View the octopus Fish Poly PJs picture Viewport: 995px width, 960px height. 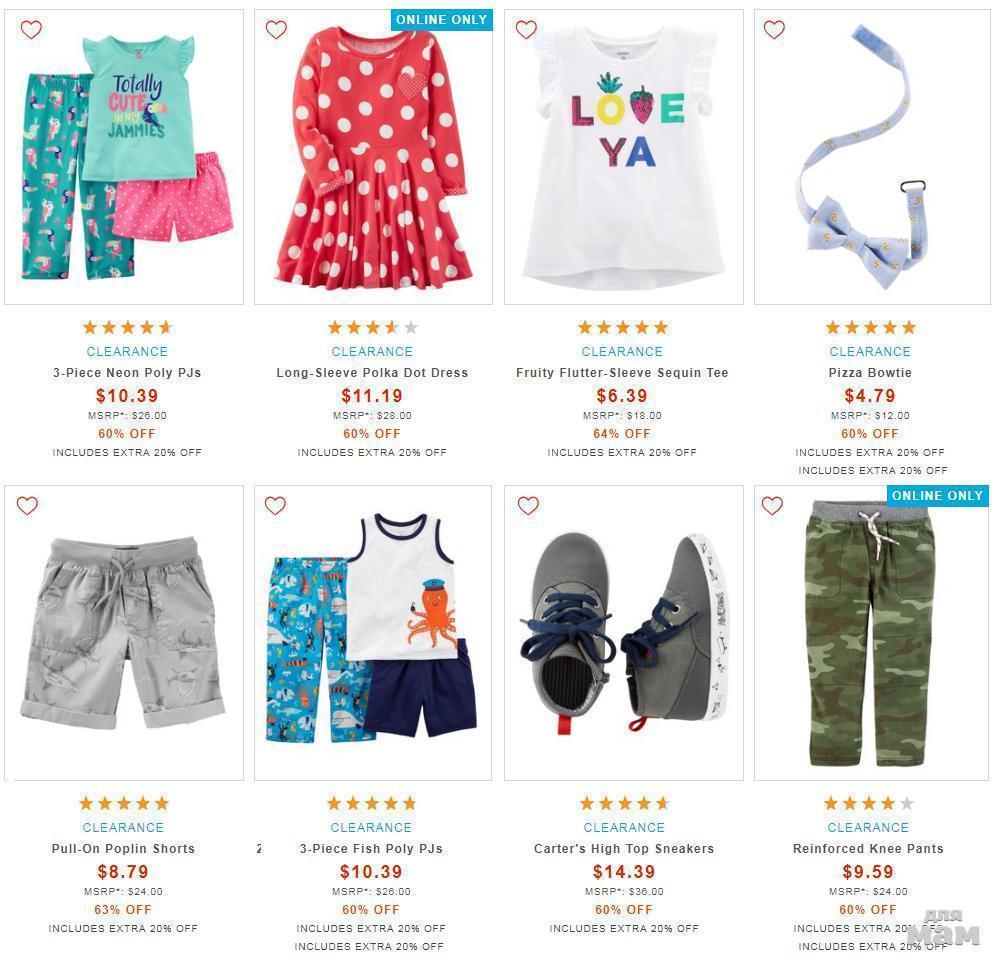(372, 633)
